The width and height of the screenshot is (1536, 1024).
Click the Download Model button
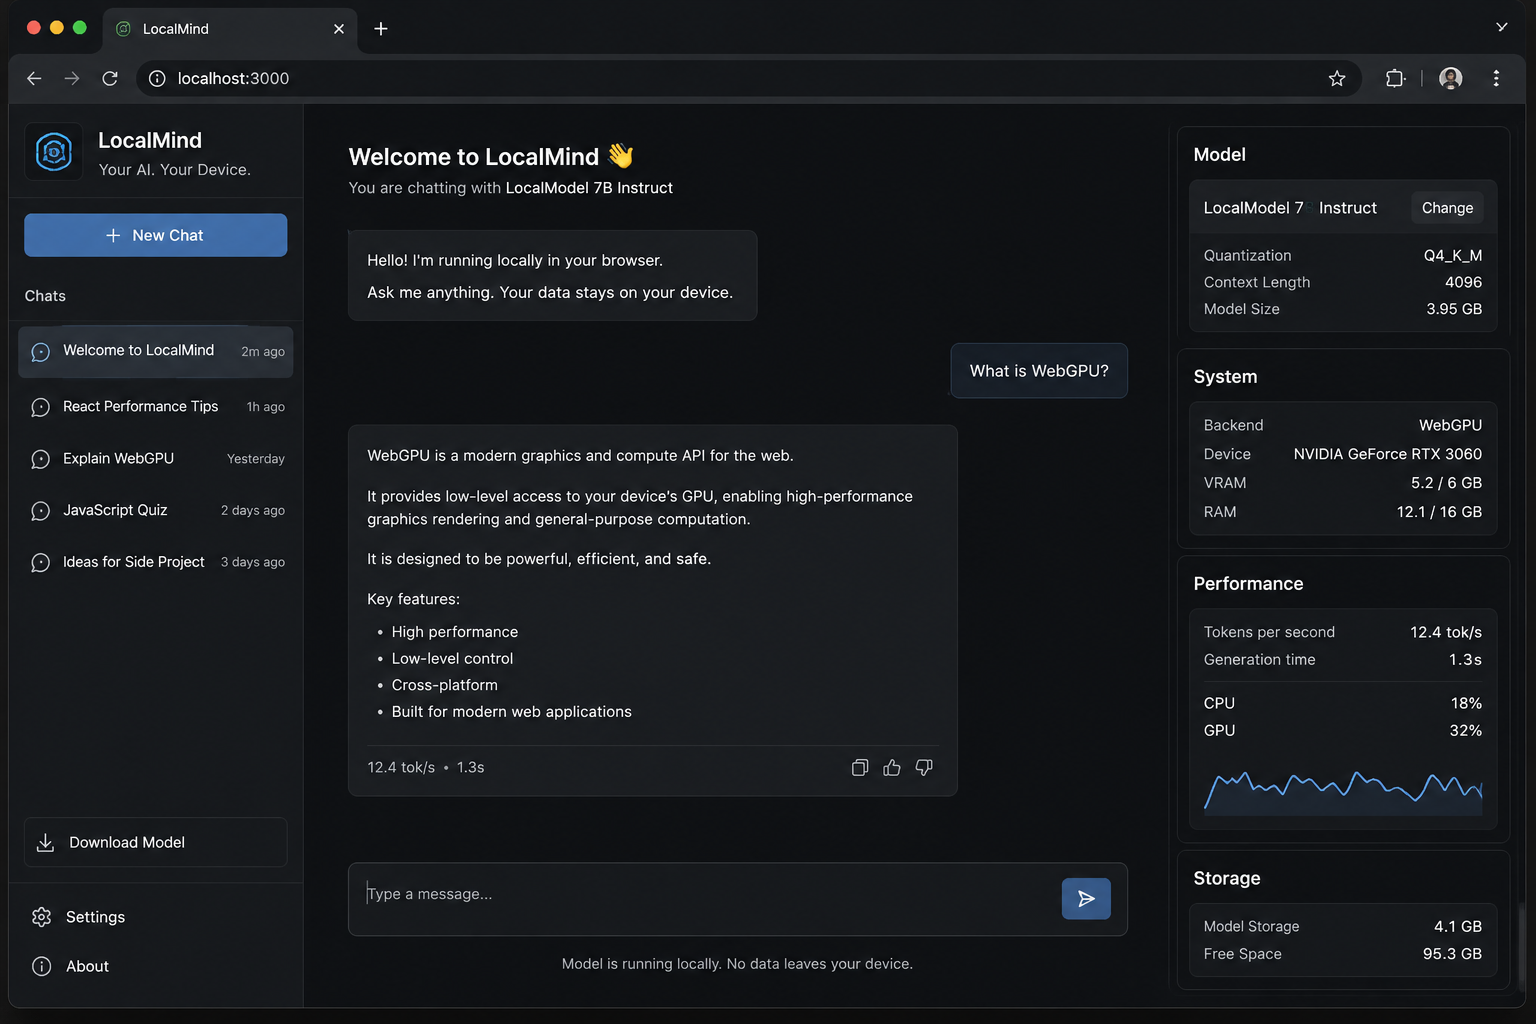tap(156, 842)
